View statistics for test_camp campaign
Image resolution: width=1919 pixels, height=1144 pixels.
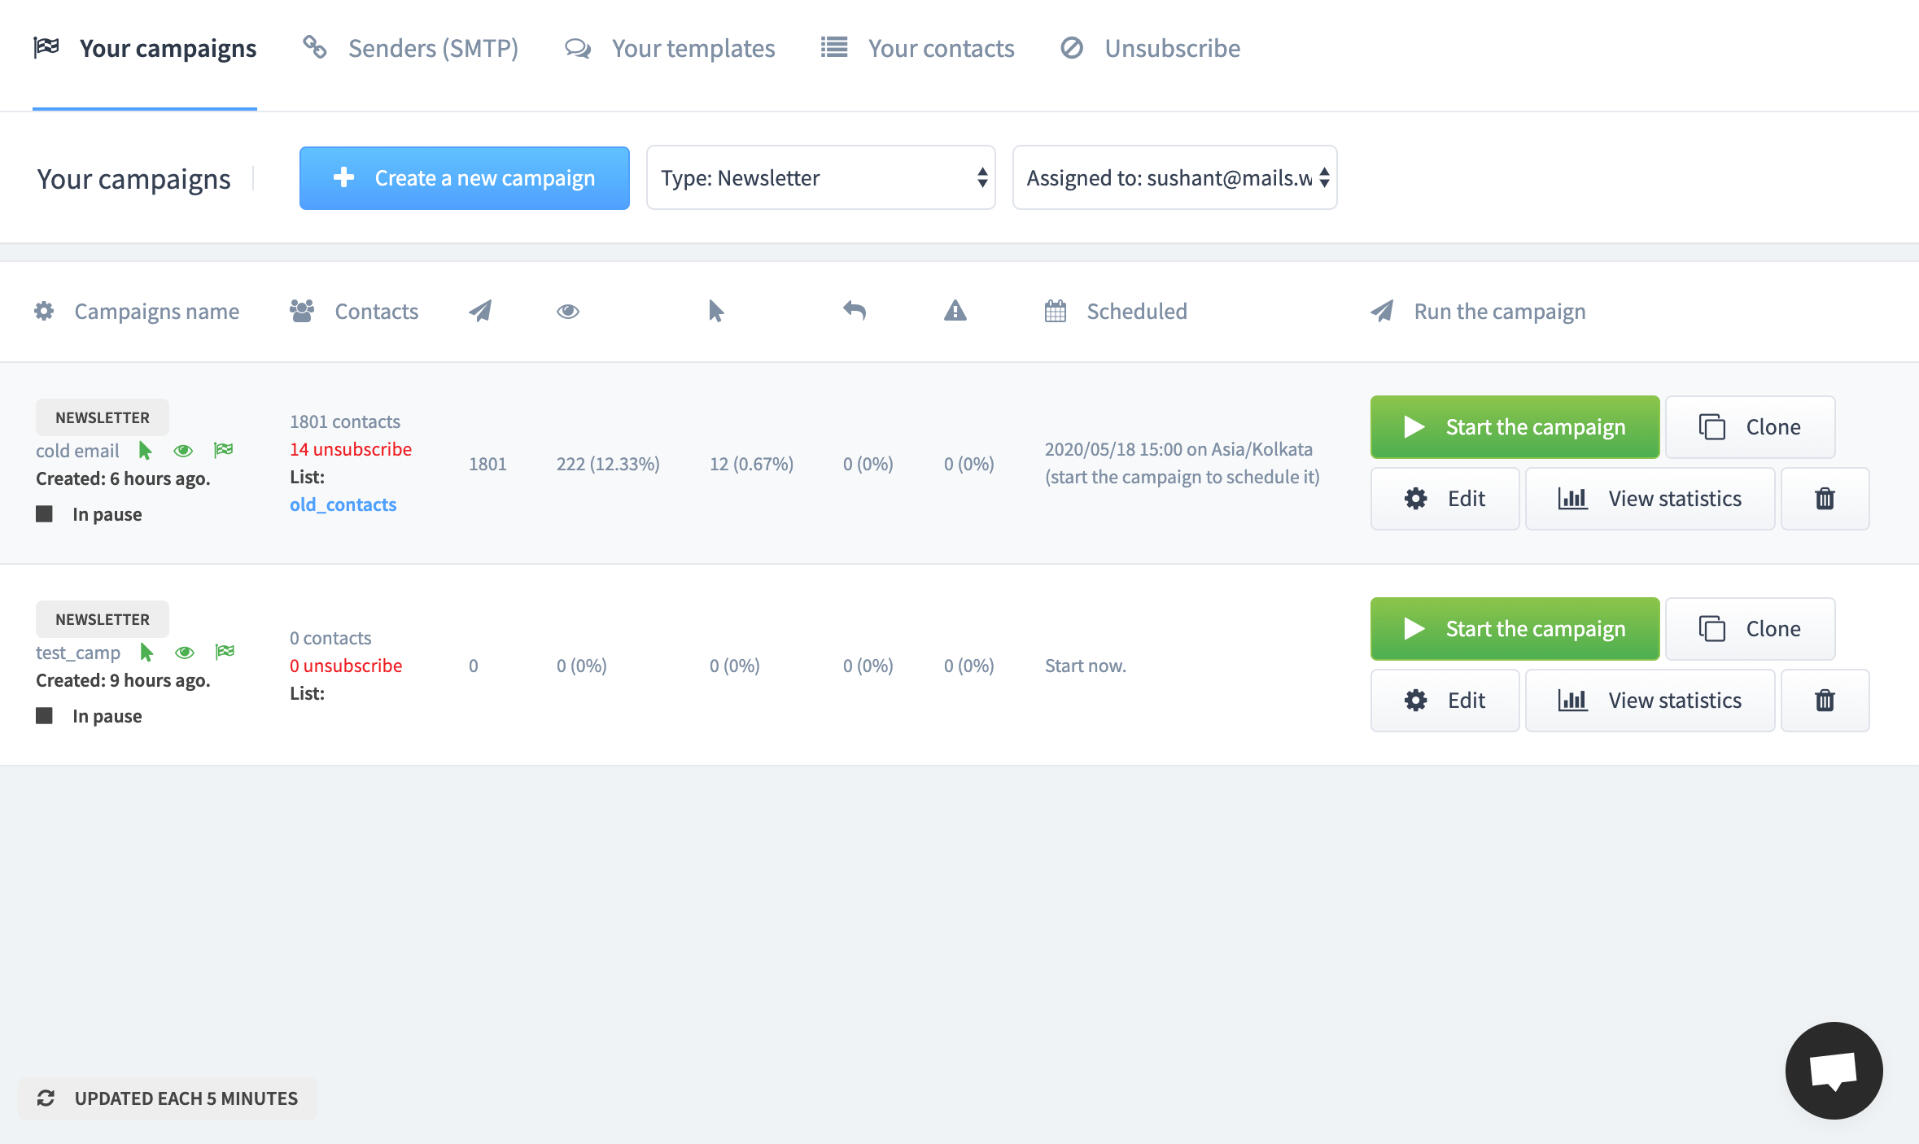point(1649,701)
